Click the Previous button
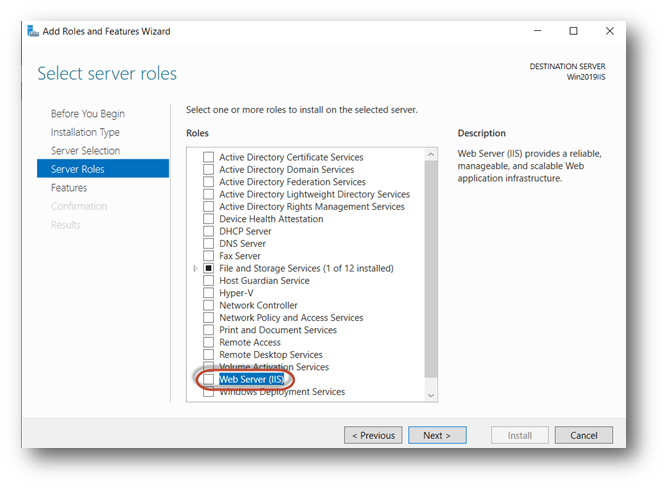The height and width of the screenshot is (490, 668). tap(373, 435)
